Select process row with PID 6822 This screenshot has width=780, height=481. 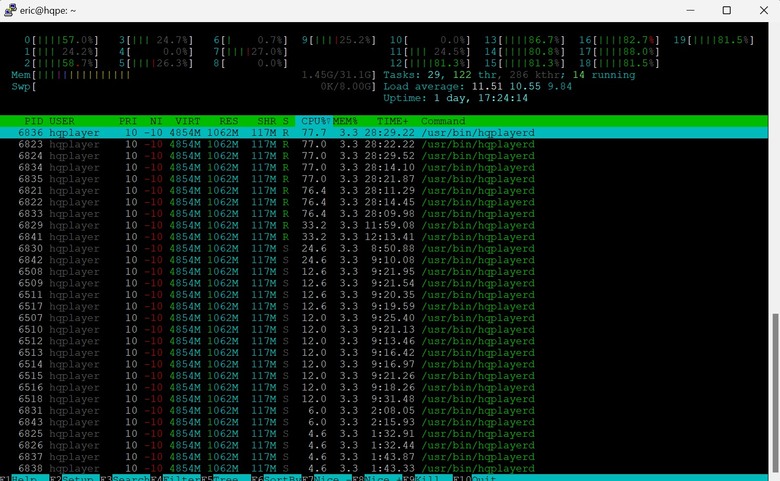(x=384, y=202)
